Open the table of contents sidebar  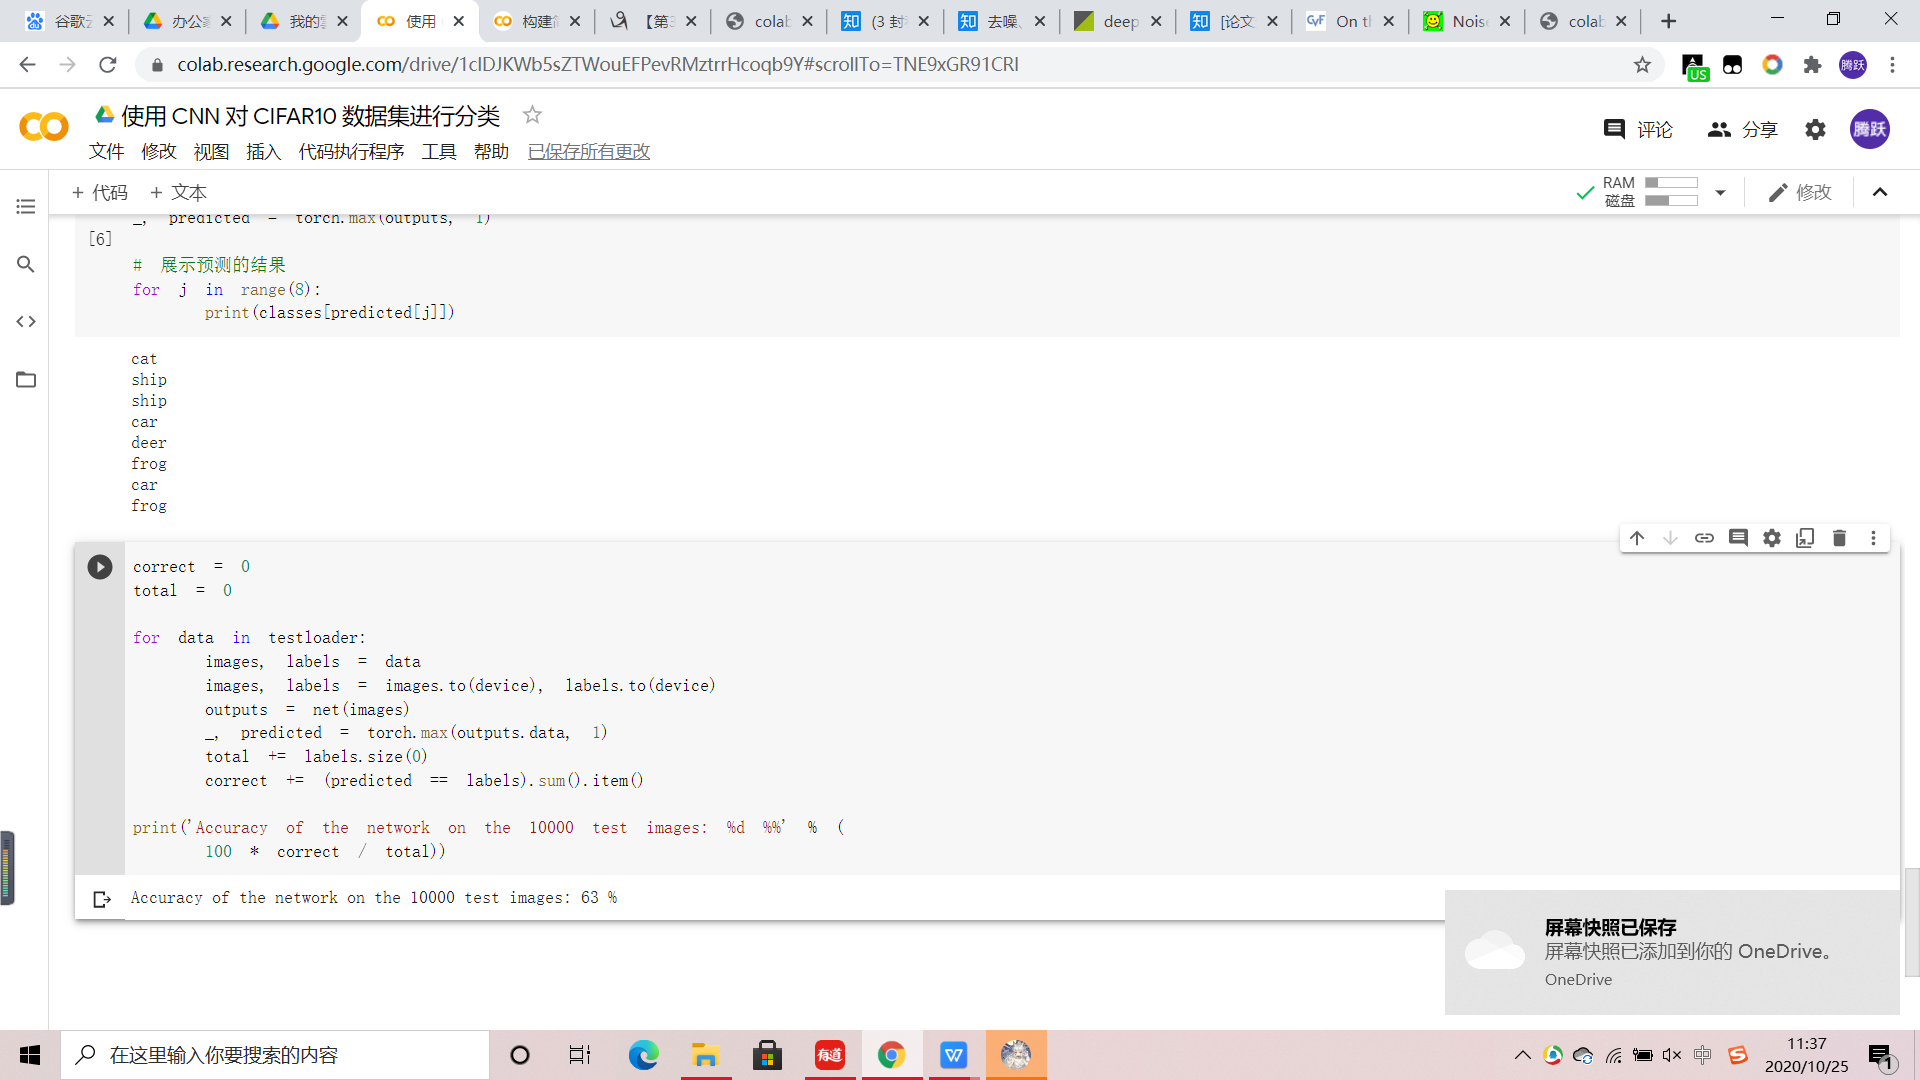[x=26, y=206]
